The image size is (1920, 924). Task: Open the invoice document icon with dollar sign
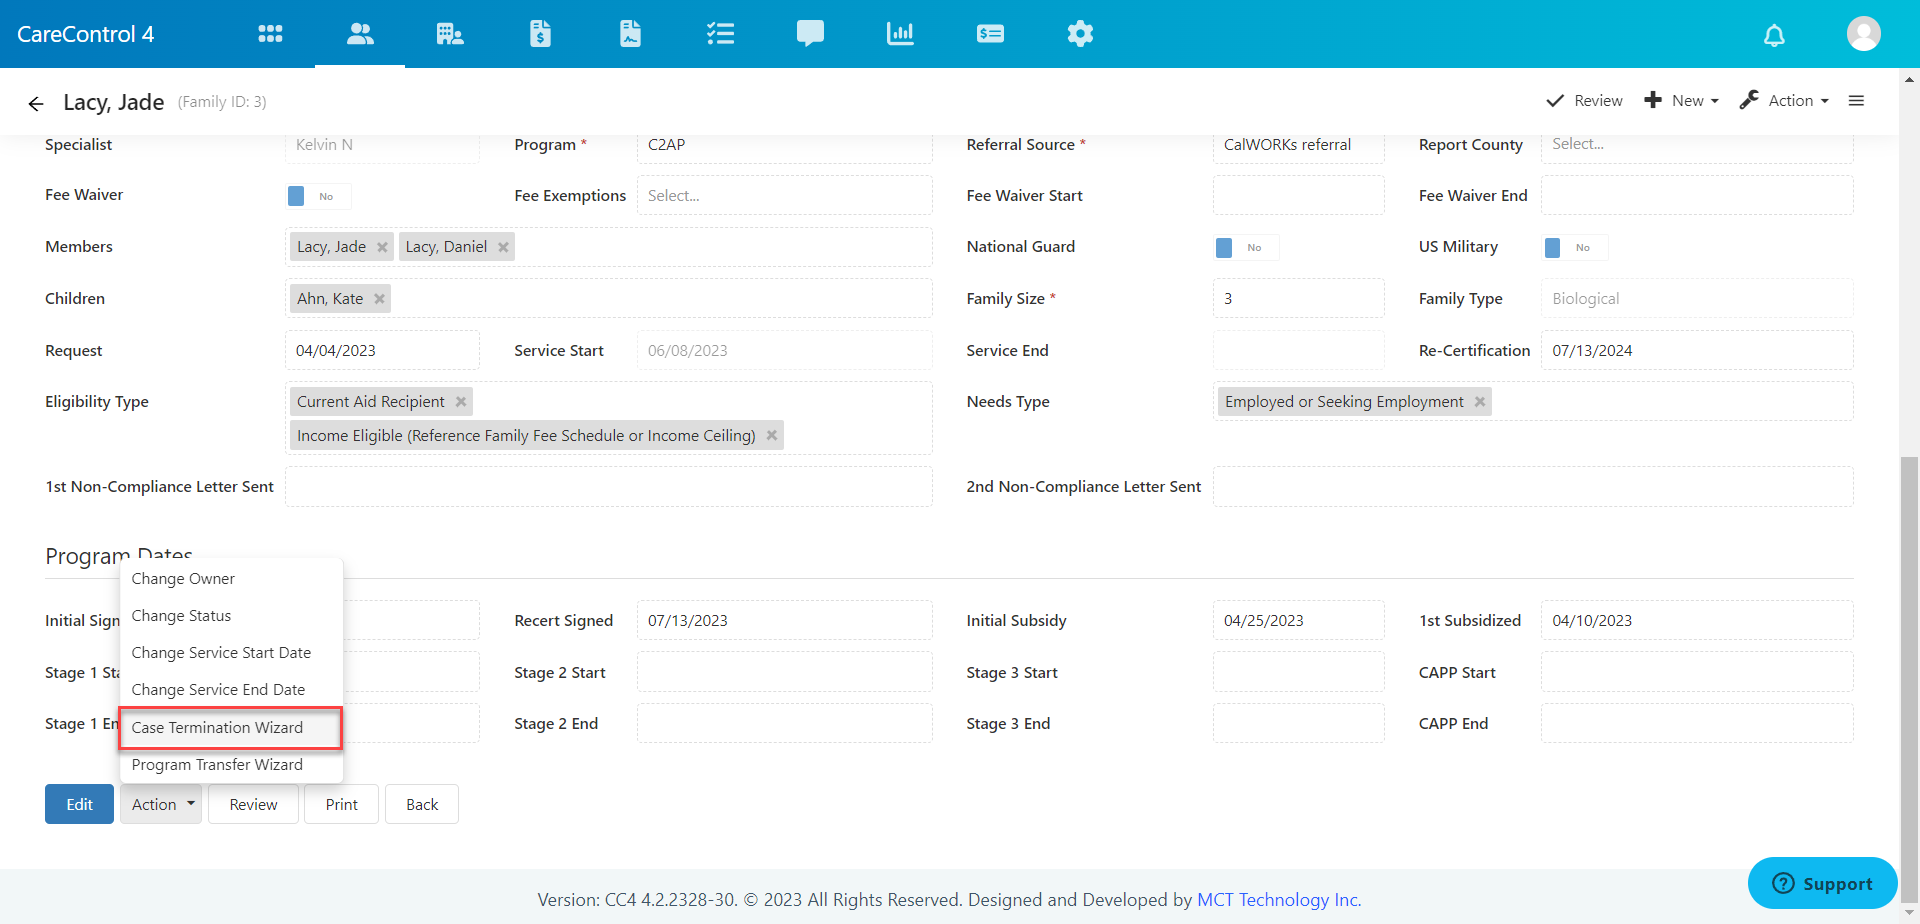click(540, 34)
